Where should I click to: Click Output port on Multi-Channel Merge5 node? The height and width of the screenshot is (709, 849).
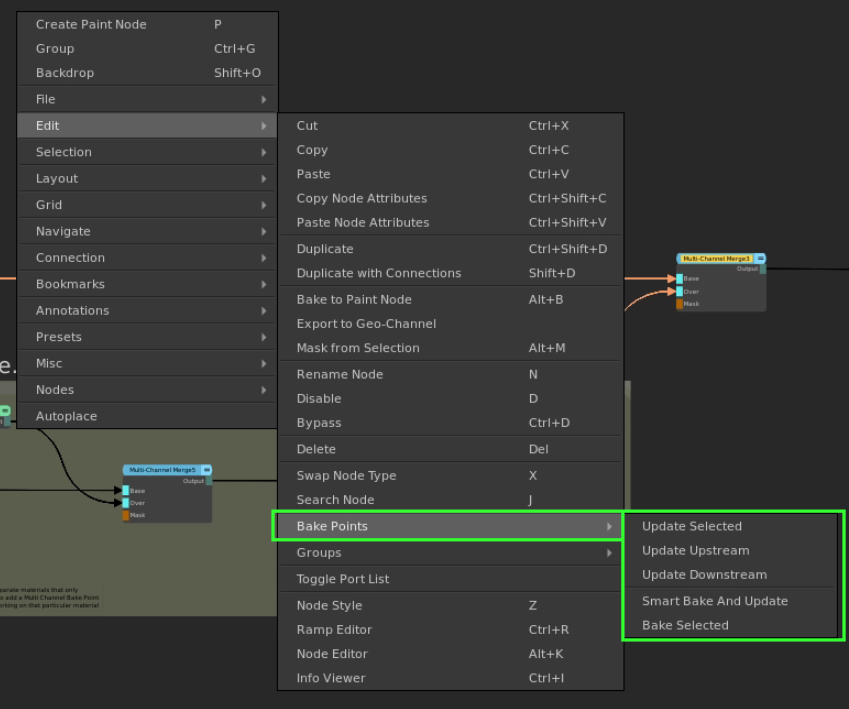[208, 481]
